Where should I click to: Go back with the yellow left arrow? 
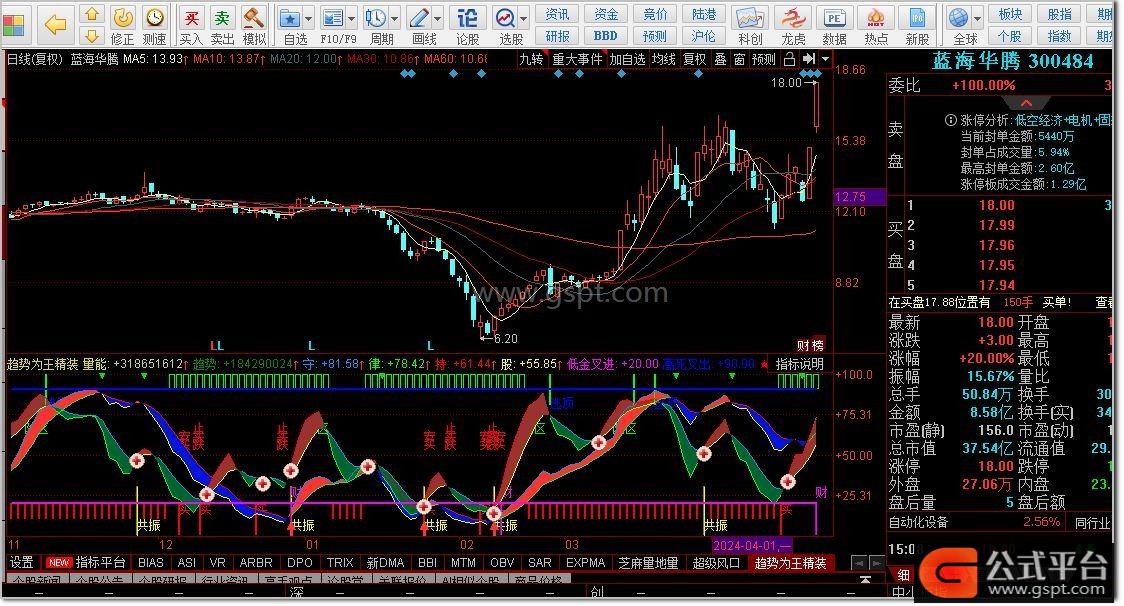(55, 25)
